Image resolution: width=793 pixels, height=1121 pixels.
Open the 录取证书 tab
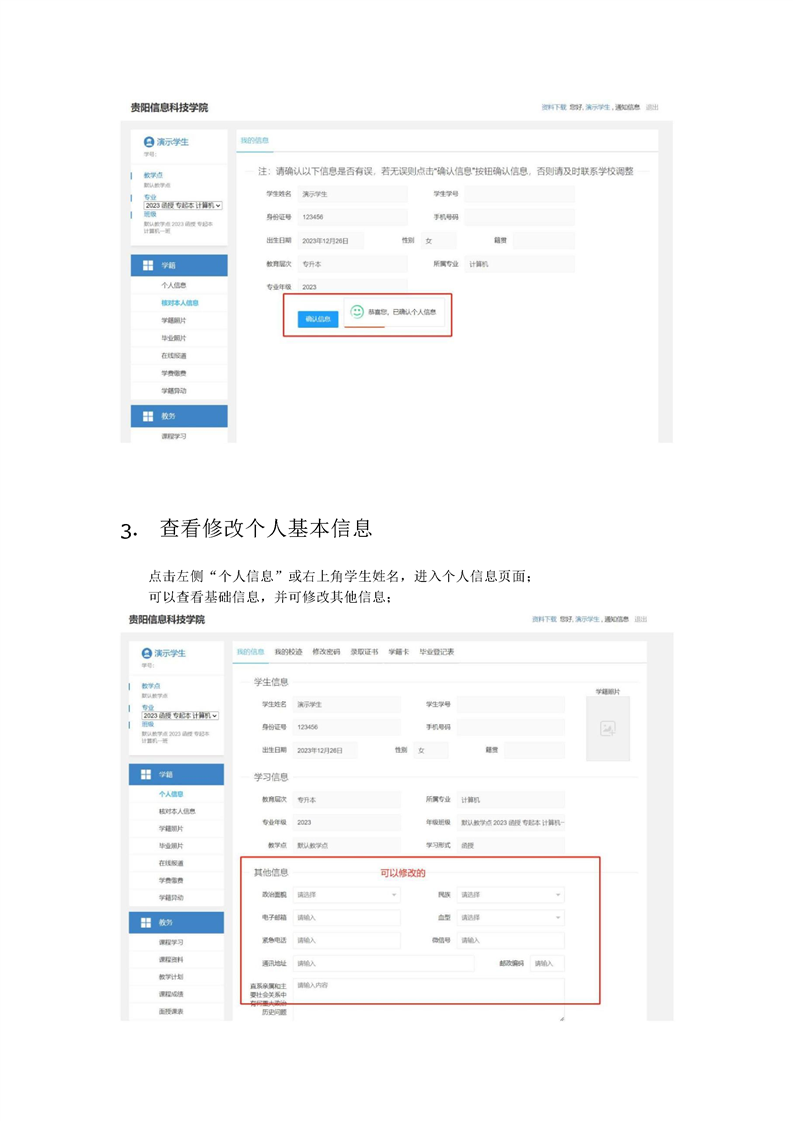pos(364,652)
